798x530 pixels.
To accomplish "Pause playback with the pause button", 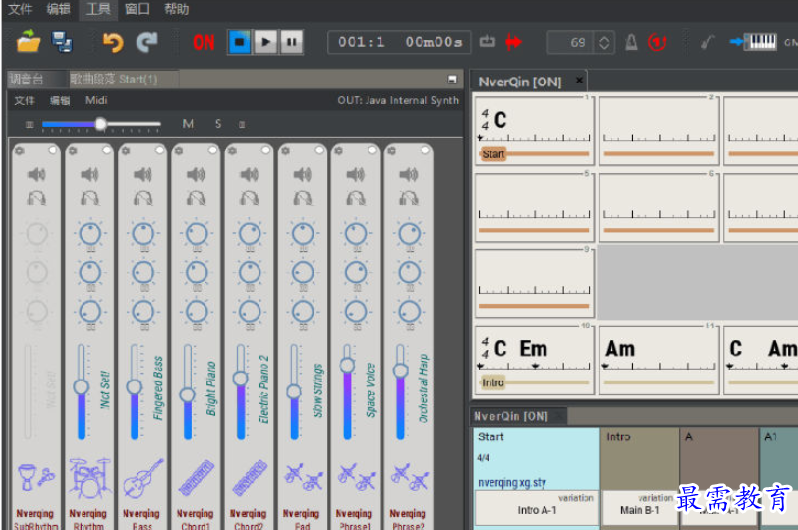I will [x=292, y=42].
